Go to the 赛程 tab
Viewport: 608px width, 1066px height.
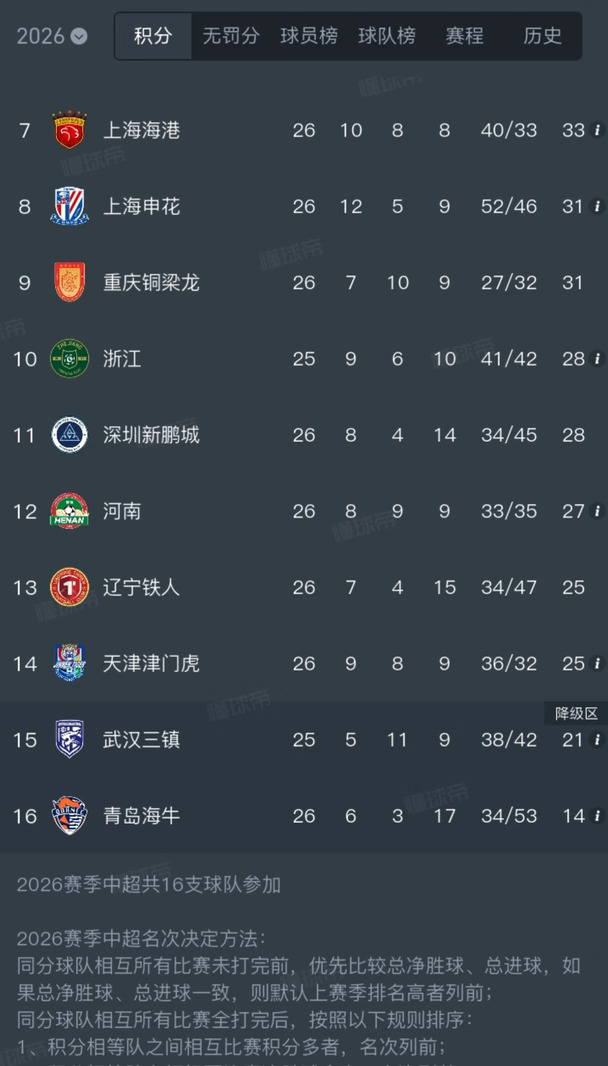pyautogui.click(x=465, y=36)
